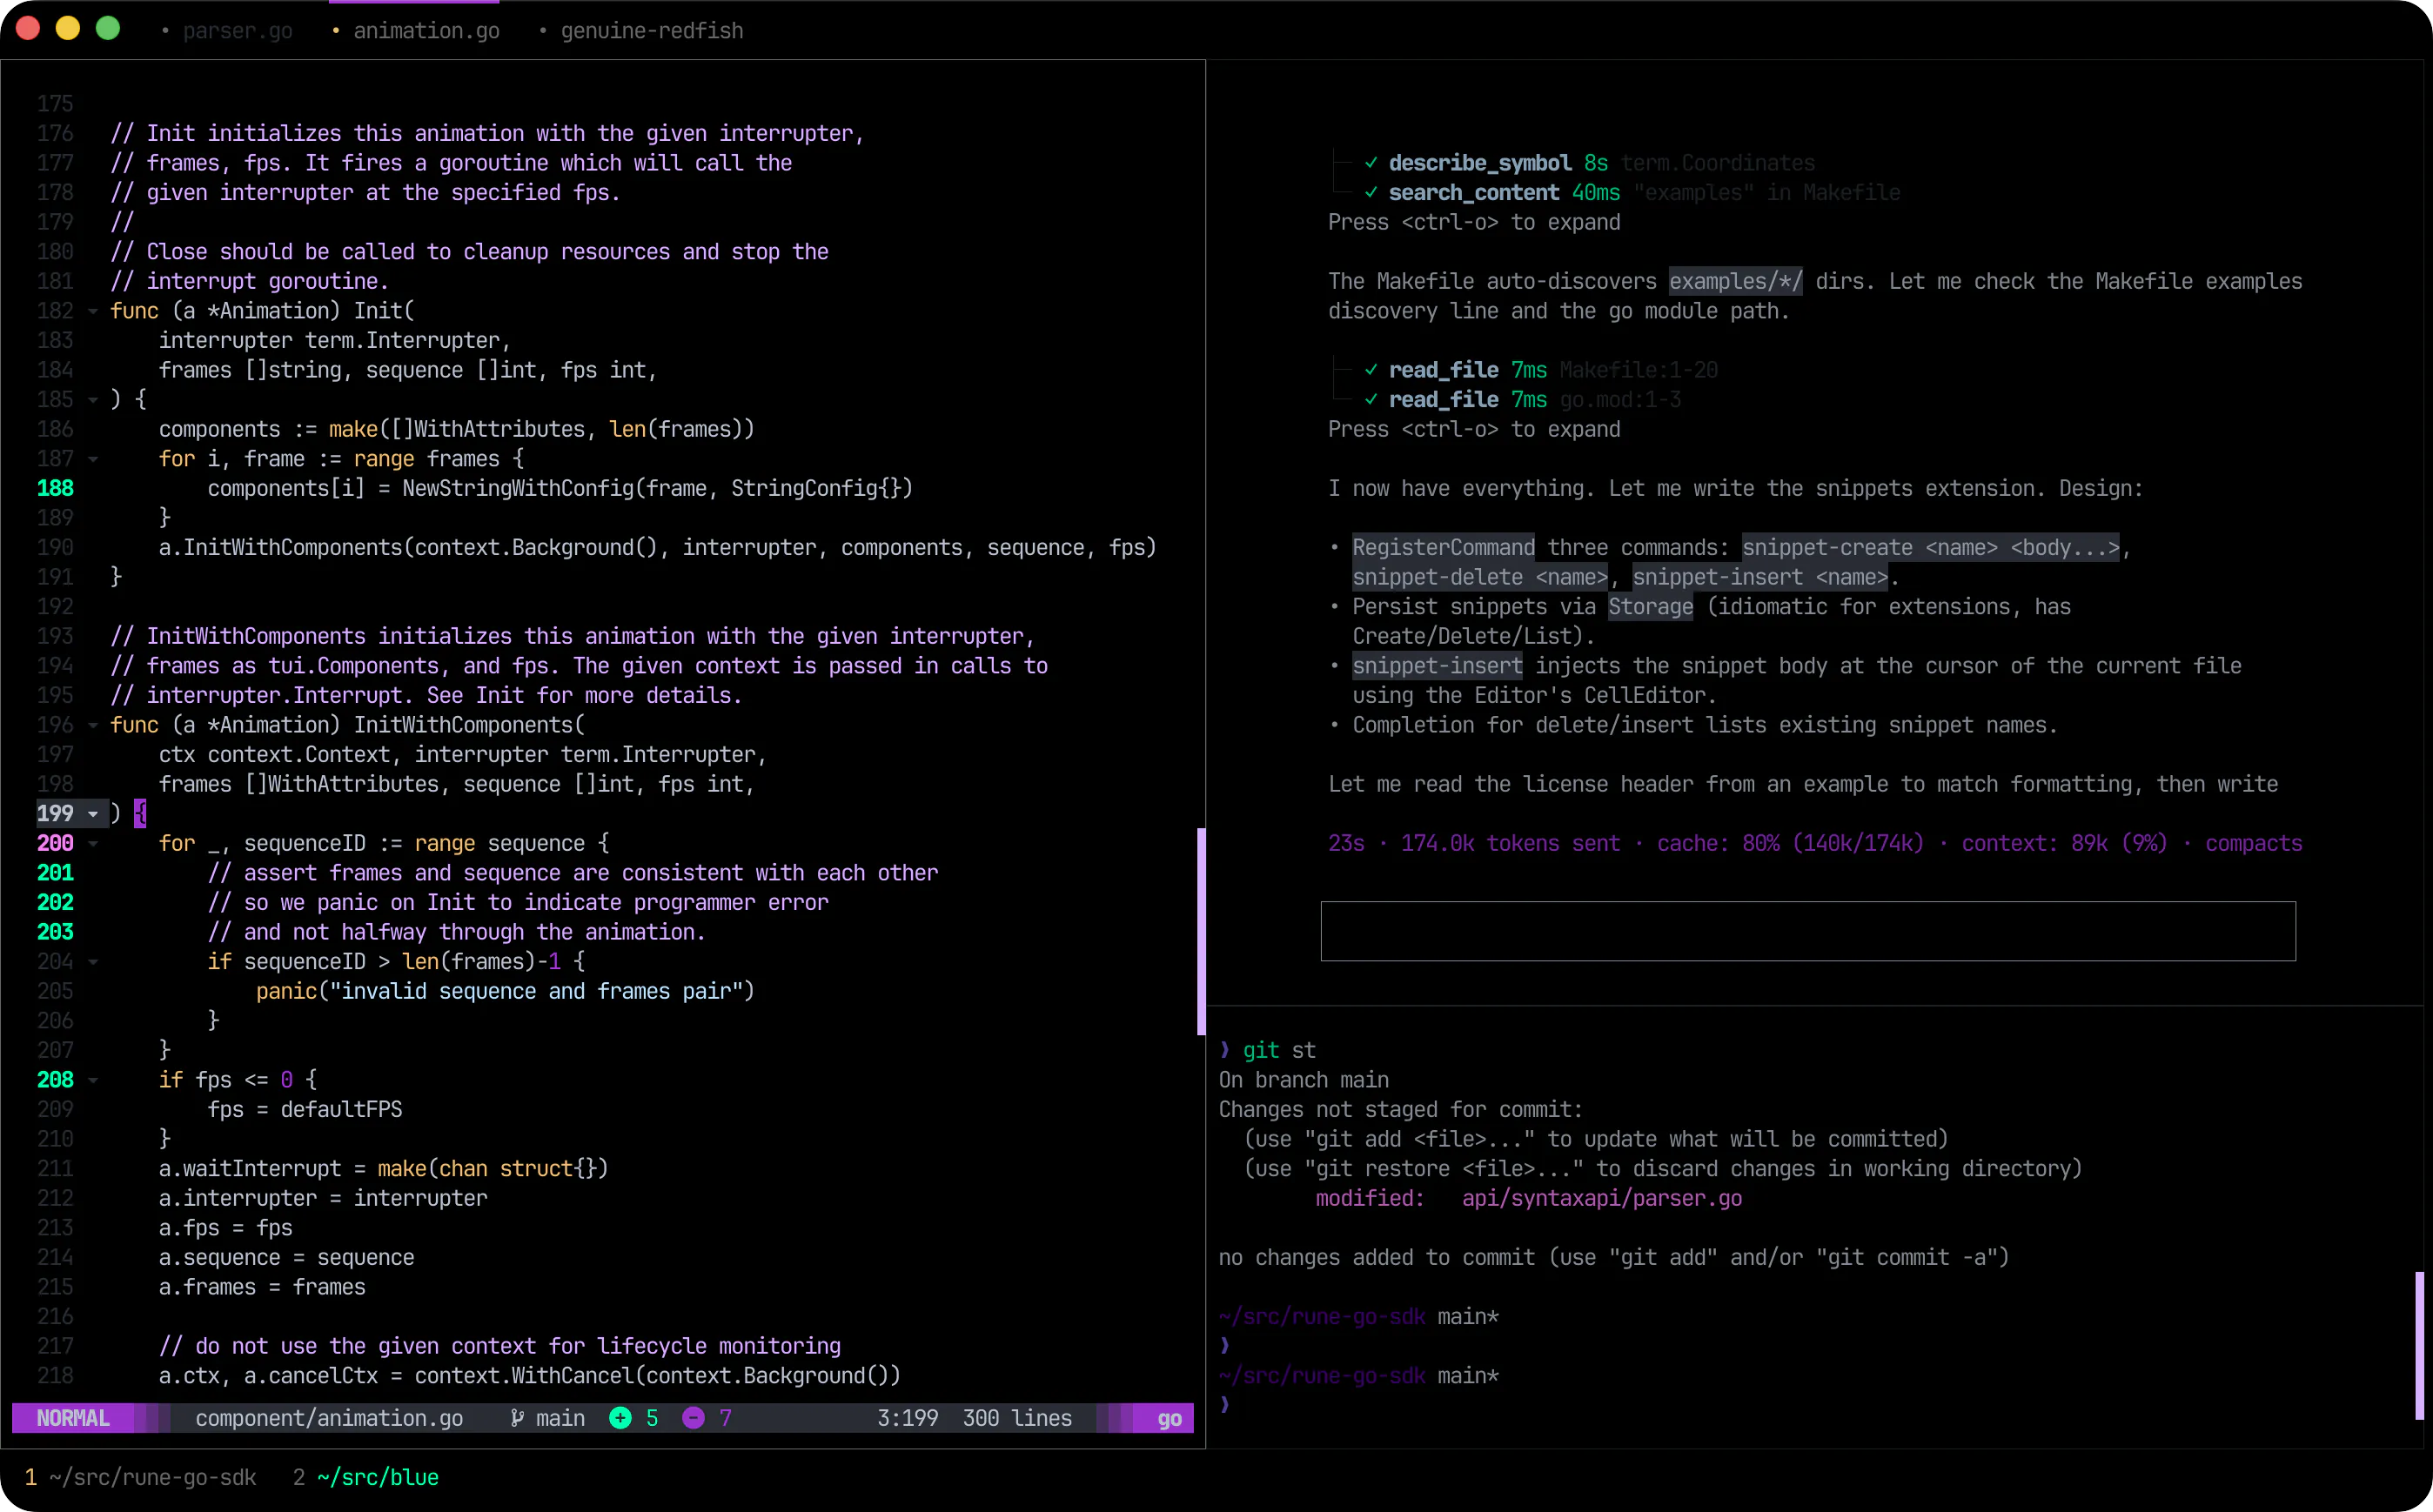
Task: Click the terminal pane scrollbar thumb
Action: [2419, 1345]
